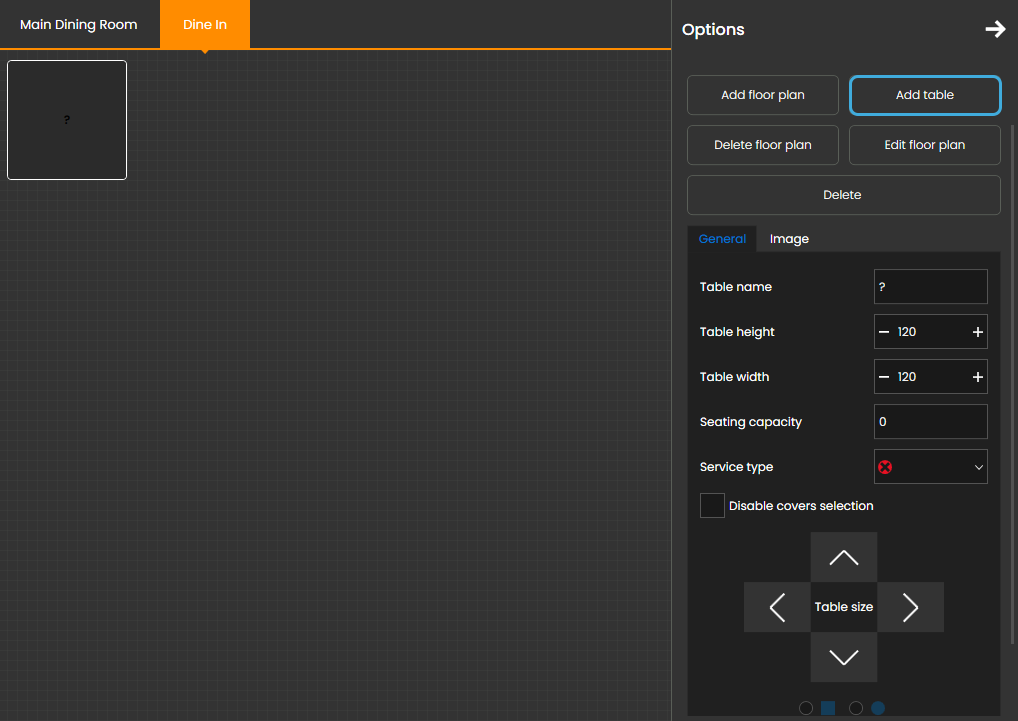
Task: Click the right arrow of Table size
Action: (x=910, y=607)
